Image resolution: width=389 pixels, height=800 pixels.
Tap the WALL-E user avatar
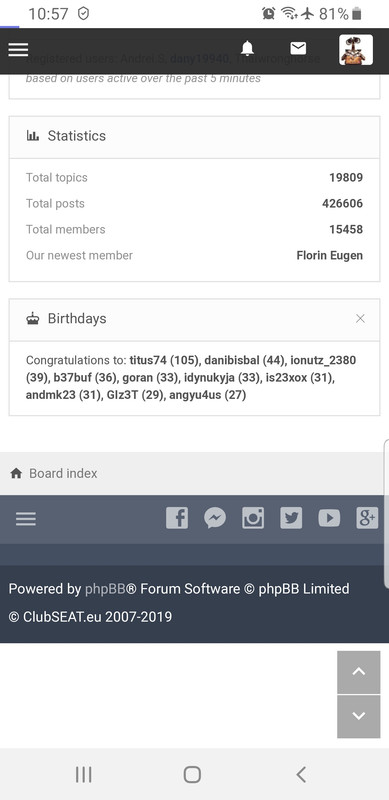coord(356,49)
